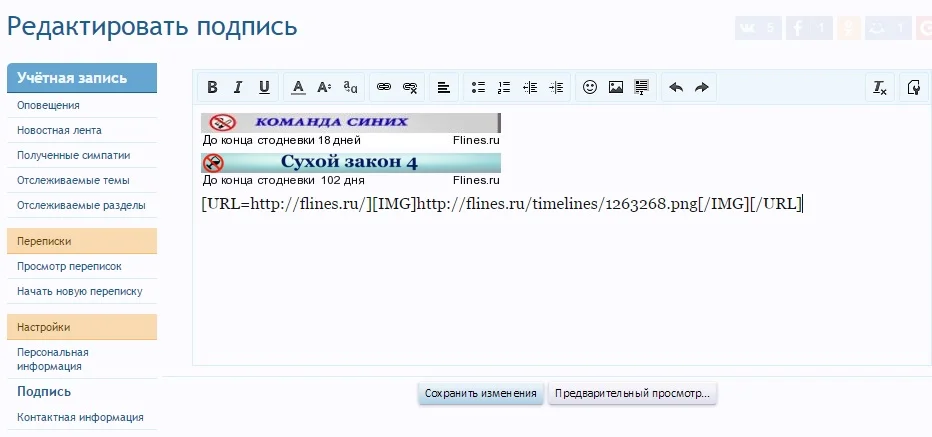
Task: Click the Сухой закон 4 banner image
Action: (351, 162)
